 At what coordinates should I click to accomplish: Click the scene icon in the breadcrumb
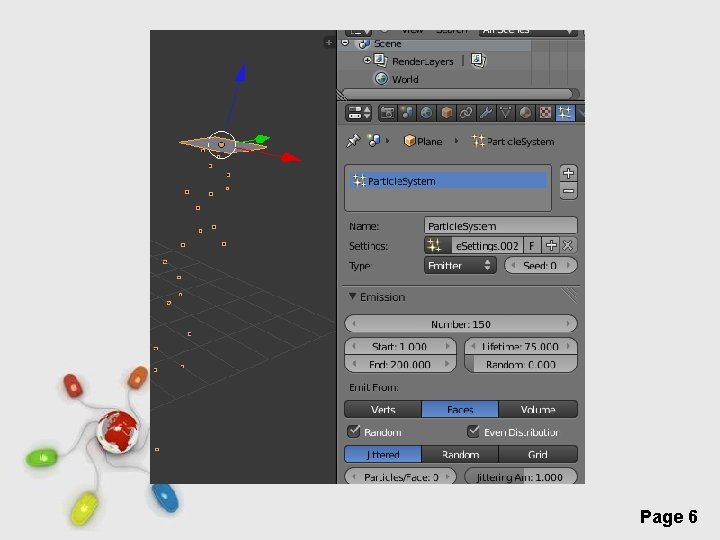(374, 141)
